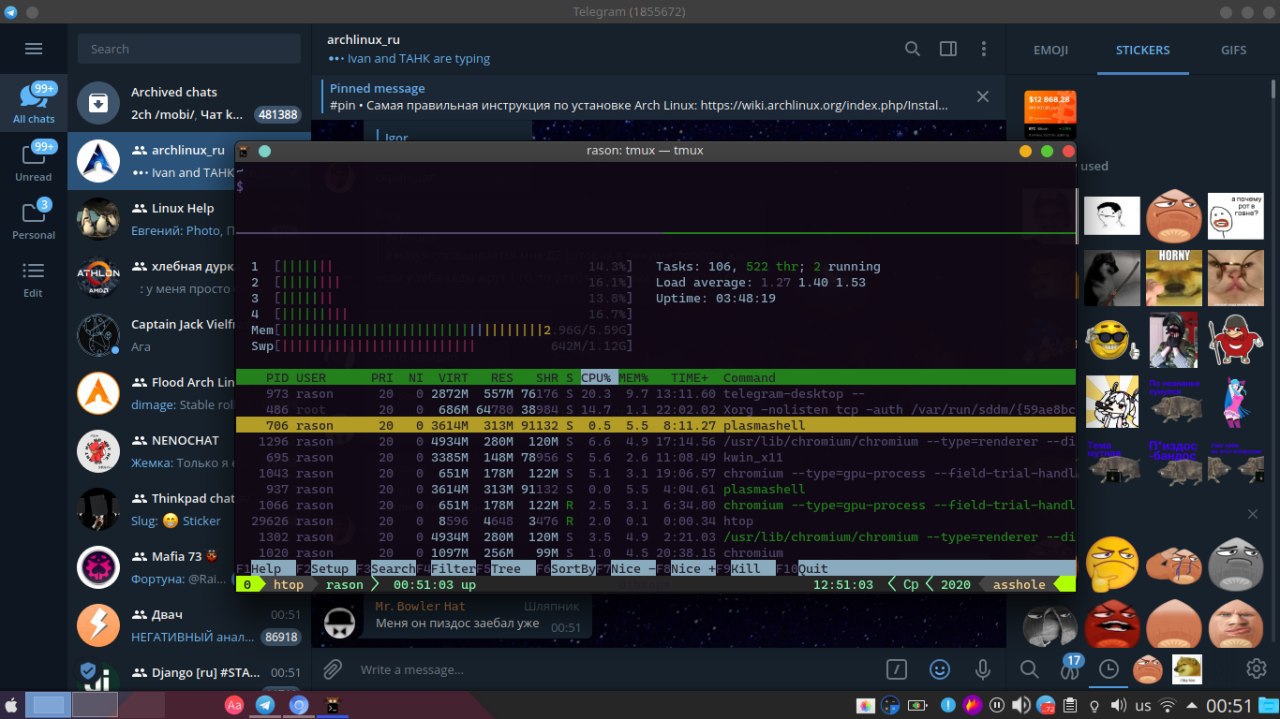The image size is (1280, 719).
Task: Open the pinned Arch install message
Action: tap(640, 97)
